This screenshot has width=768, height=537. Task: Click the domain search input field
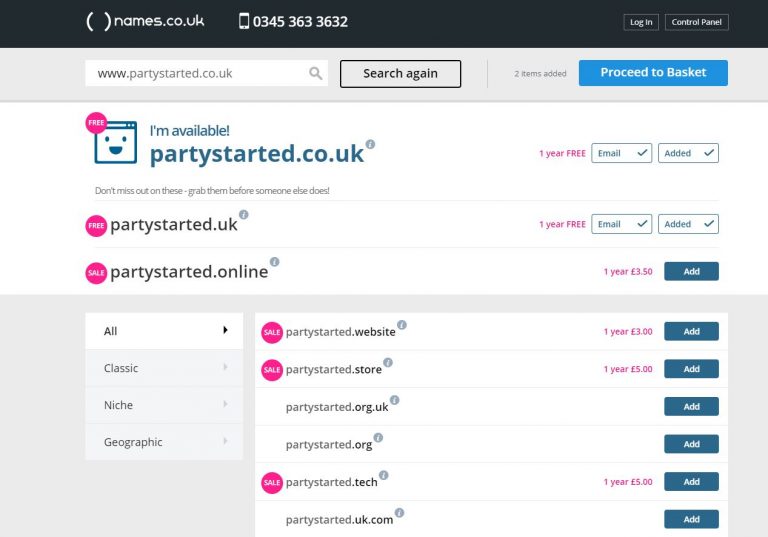[200, 73]
